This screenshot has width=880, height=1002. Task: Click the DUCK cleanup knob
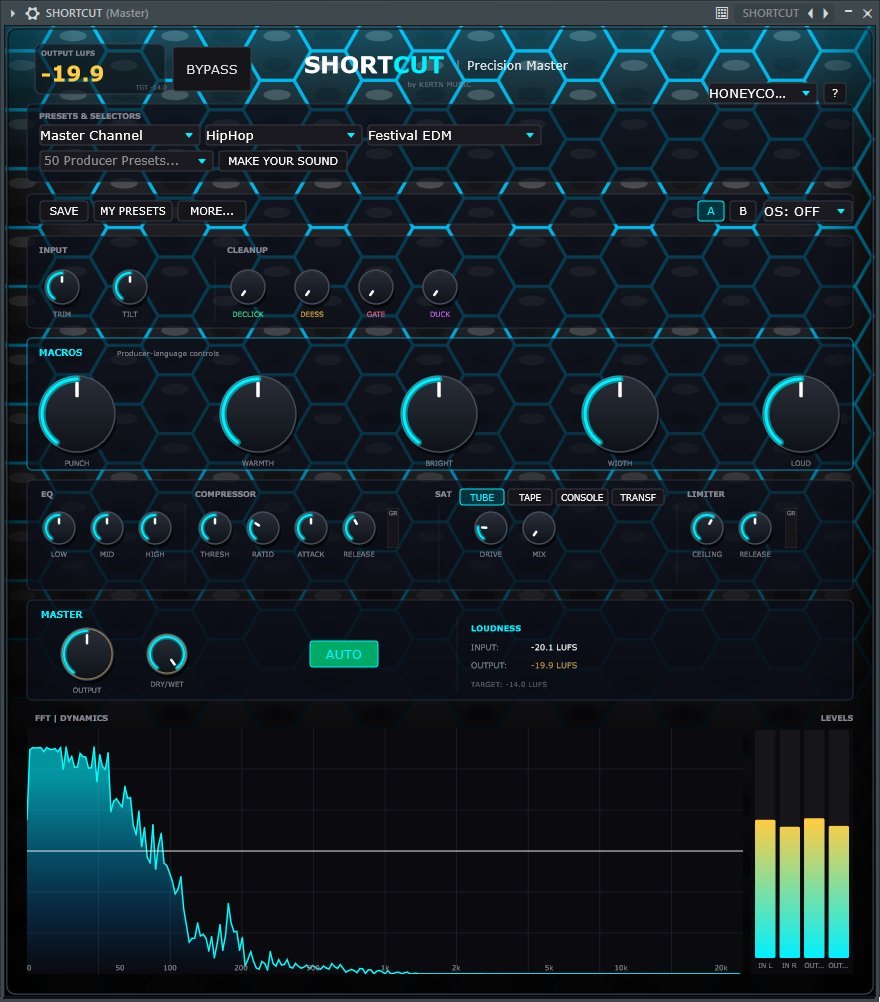440,287
